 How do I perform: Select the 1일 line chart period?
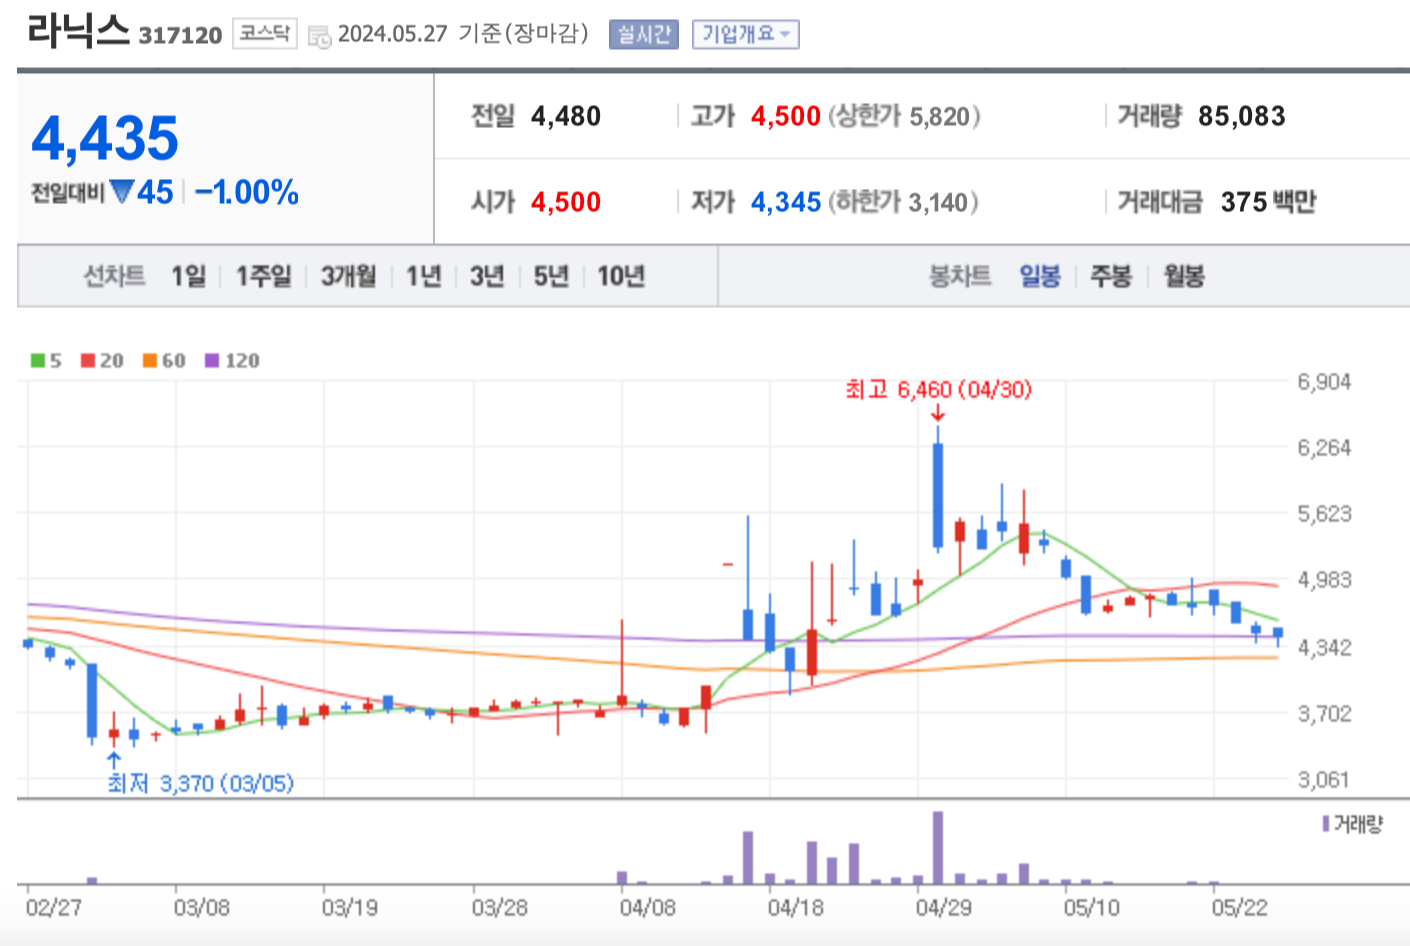click(188, 276)
